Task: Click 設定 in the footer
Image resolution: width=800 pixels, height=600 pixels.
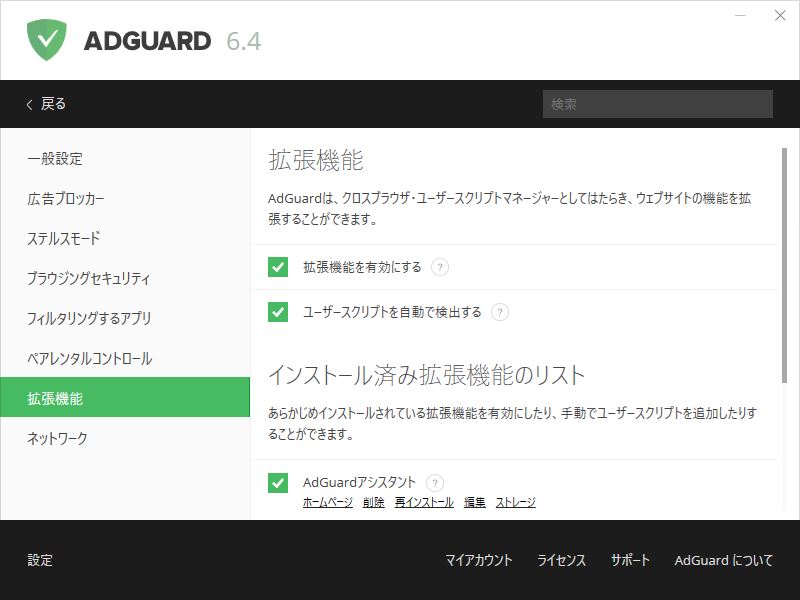Action: 40,560
